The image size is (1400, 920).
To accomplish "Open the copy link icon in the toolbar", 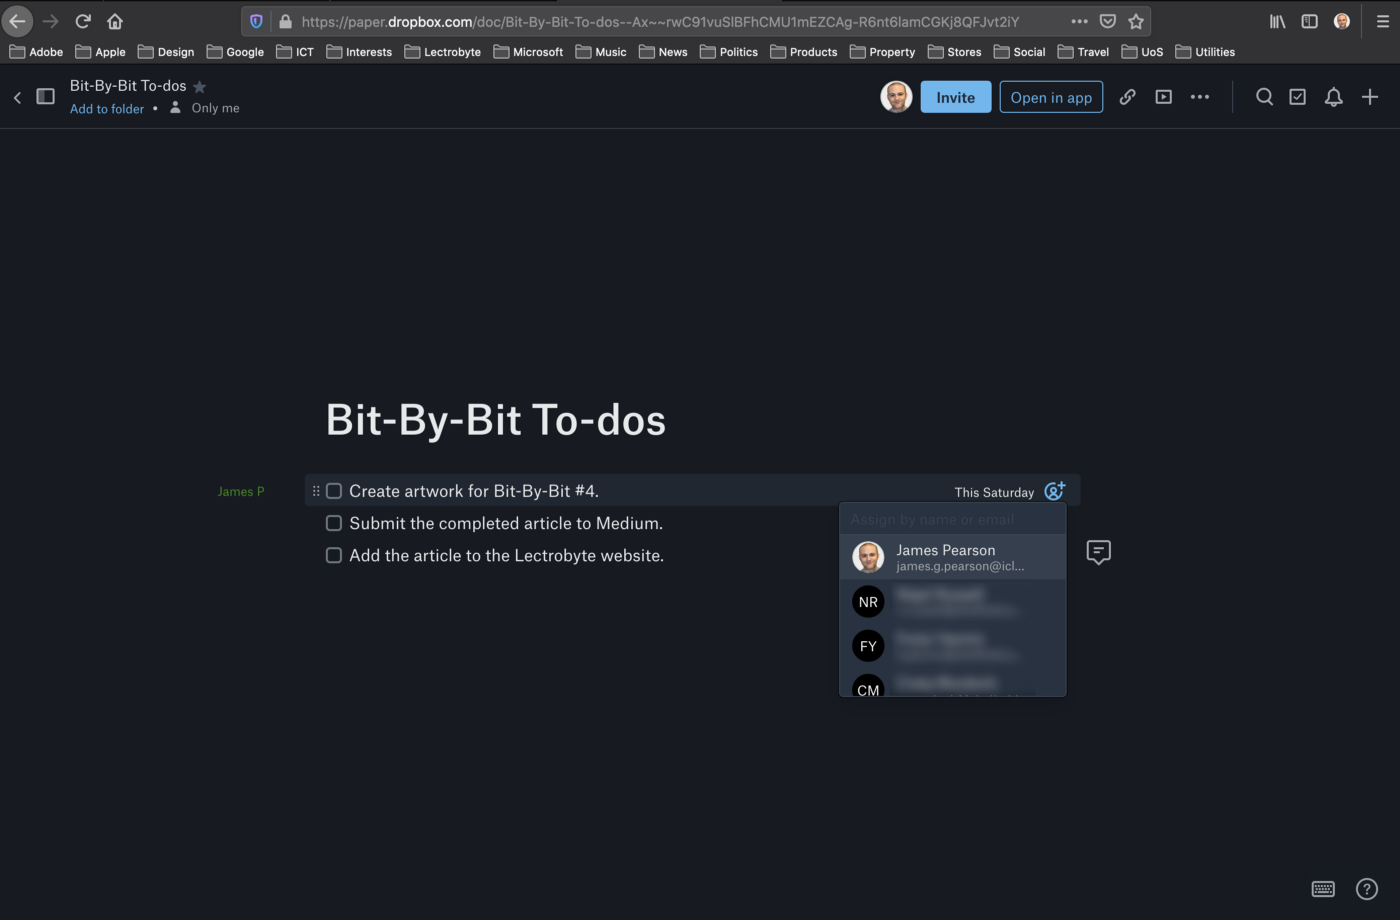I will [x=1127, y=96].
